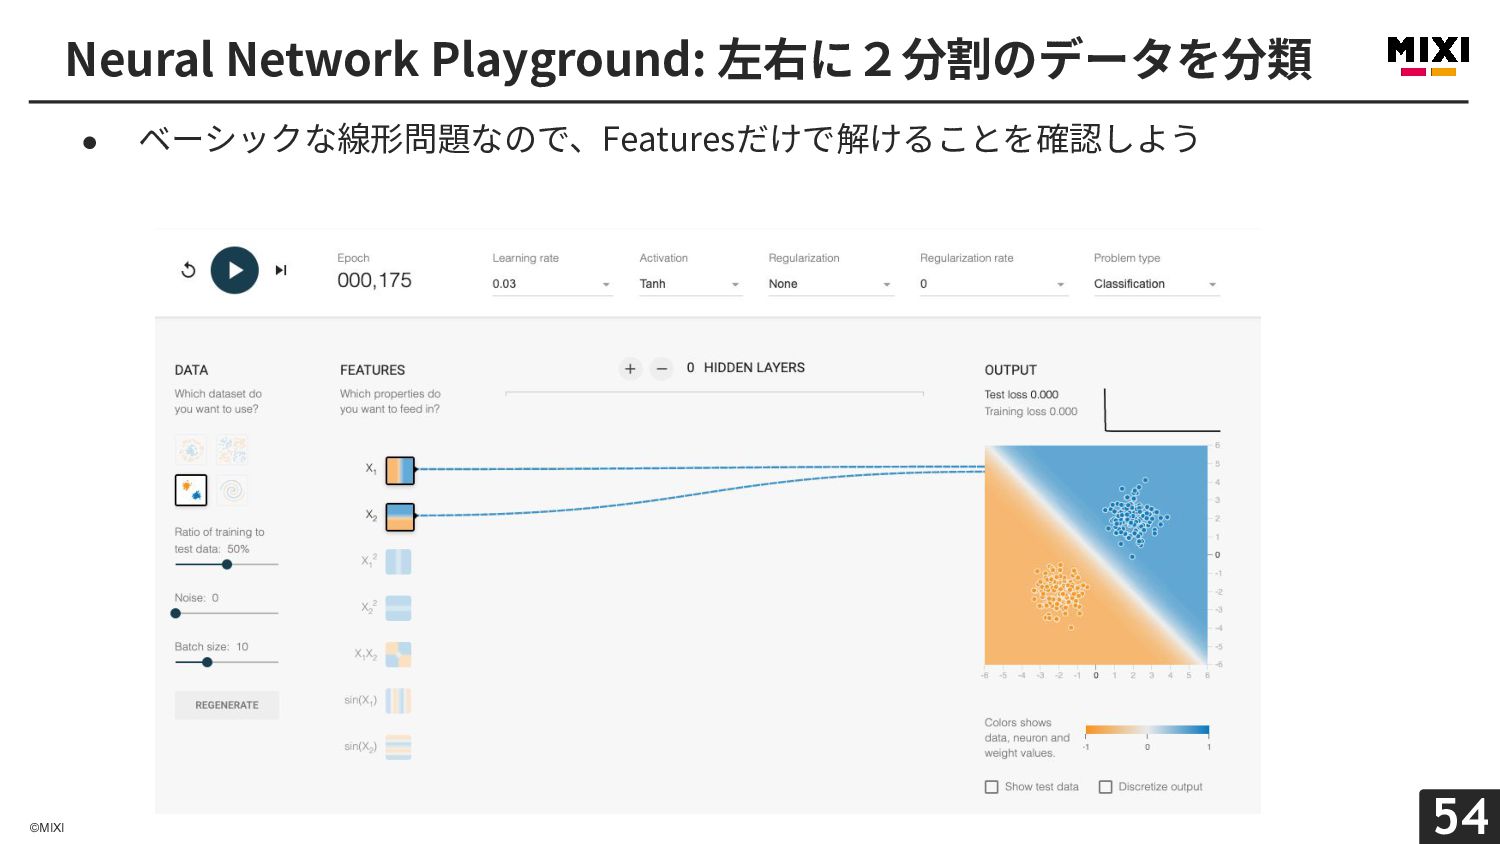Click the HIDDEN LAYERS label
The height and width of the screenshot is (844, 1500).
click(x=754, y=368)
